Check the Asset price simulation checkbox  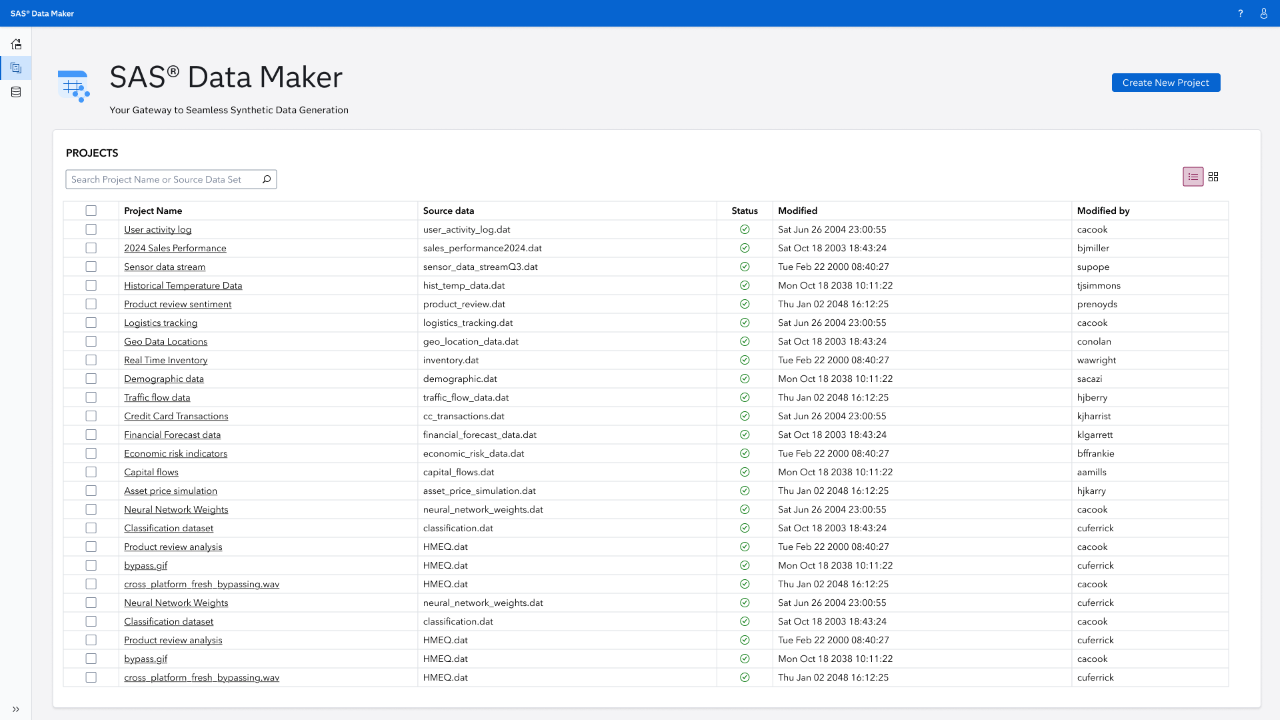point(91,491)
